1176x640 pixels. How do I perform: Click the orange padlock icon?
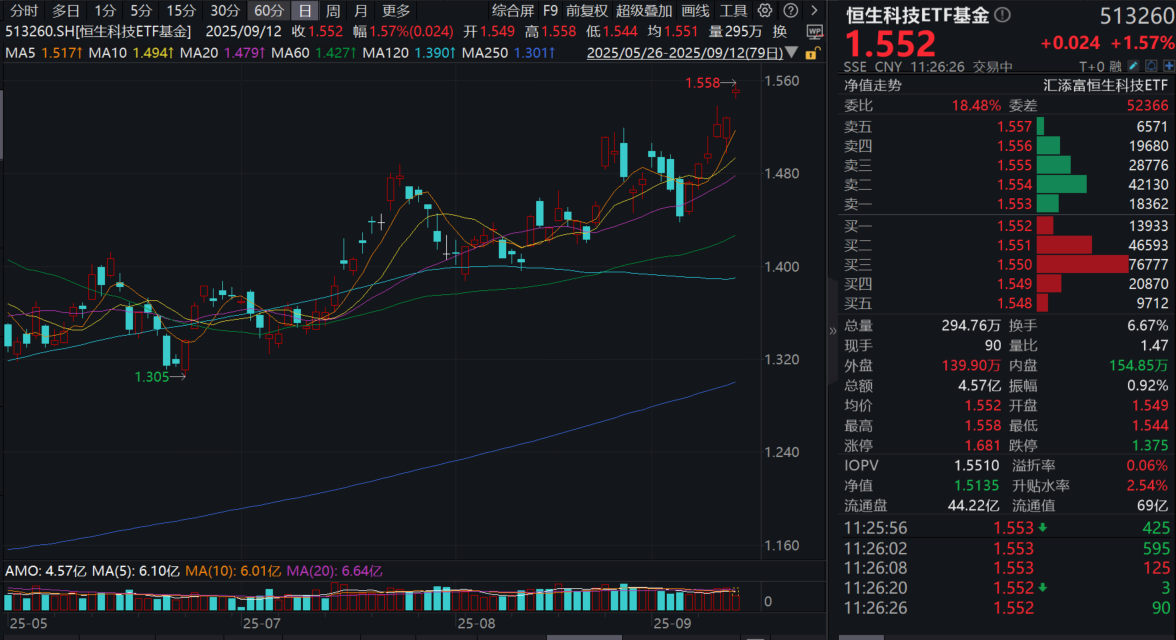point(811,52)
